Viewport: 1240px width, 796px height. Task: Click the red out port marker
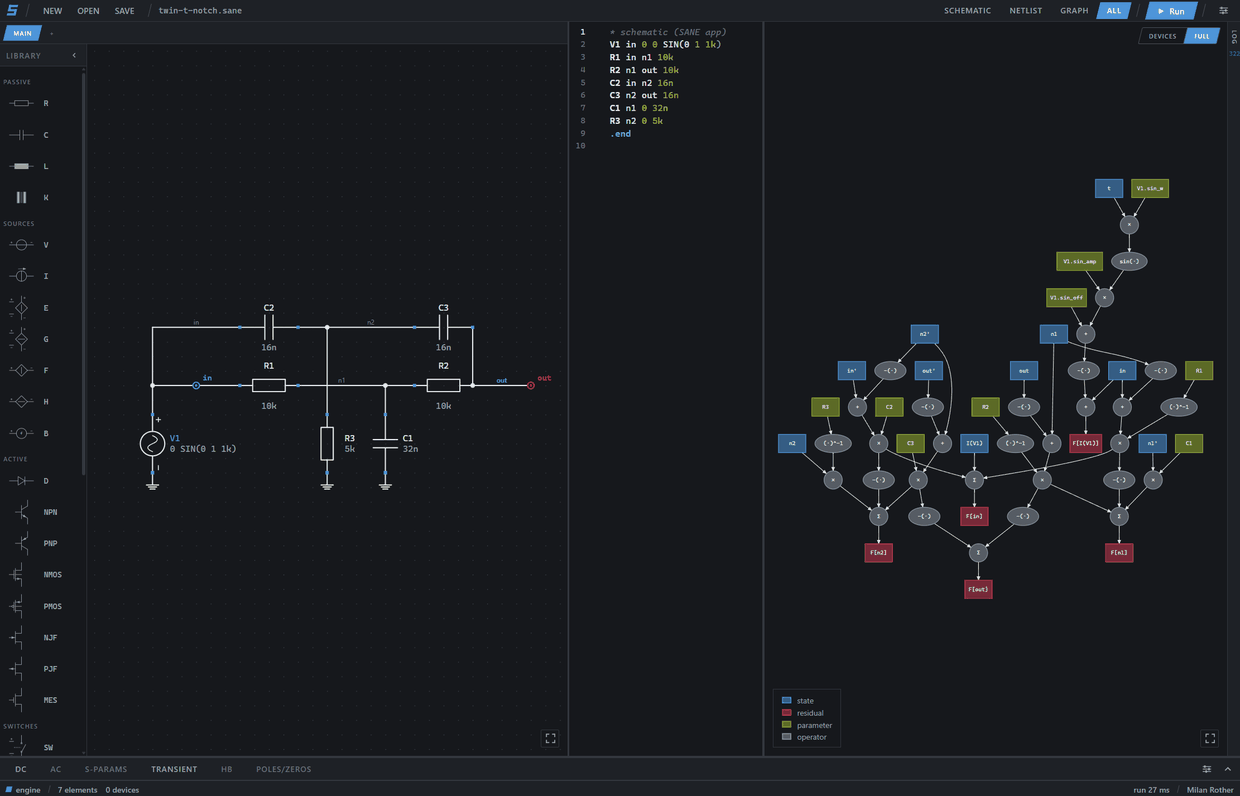531,385
